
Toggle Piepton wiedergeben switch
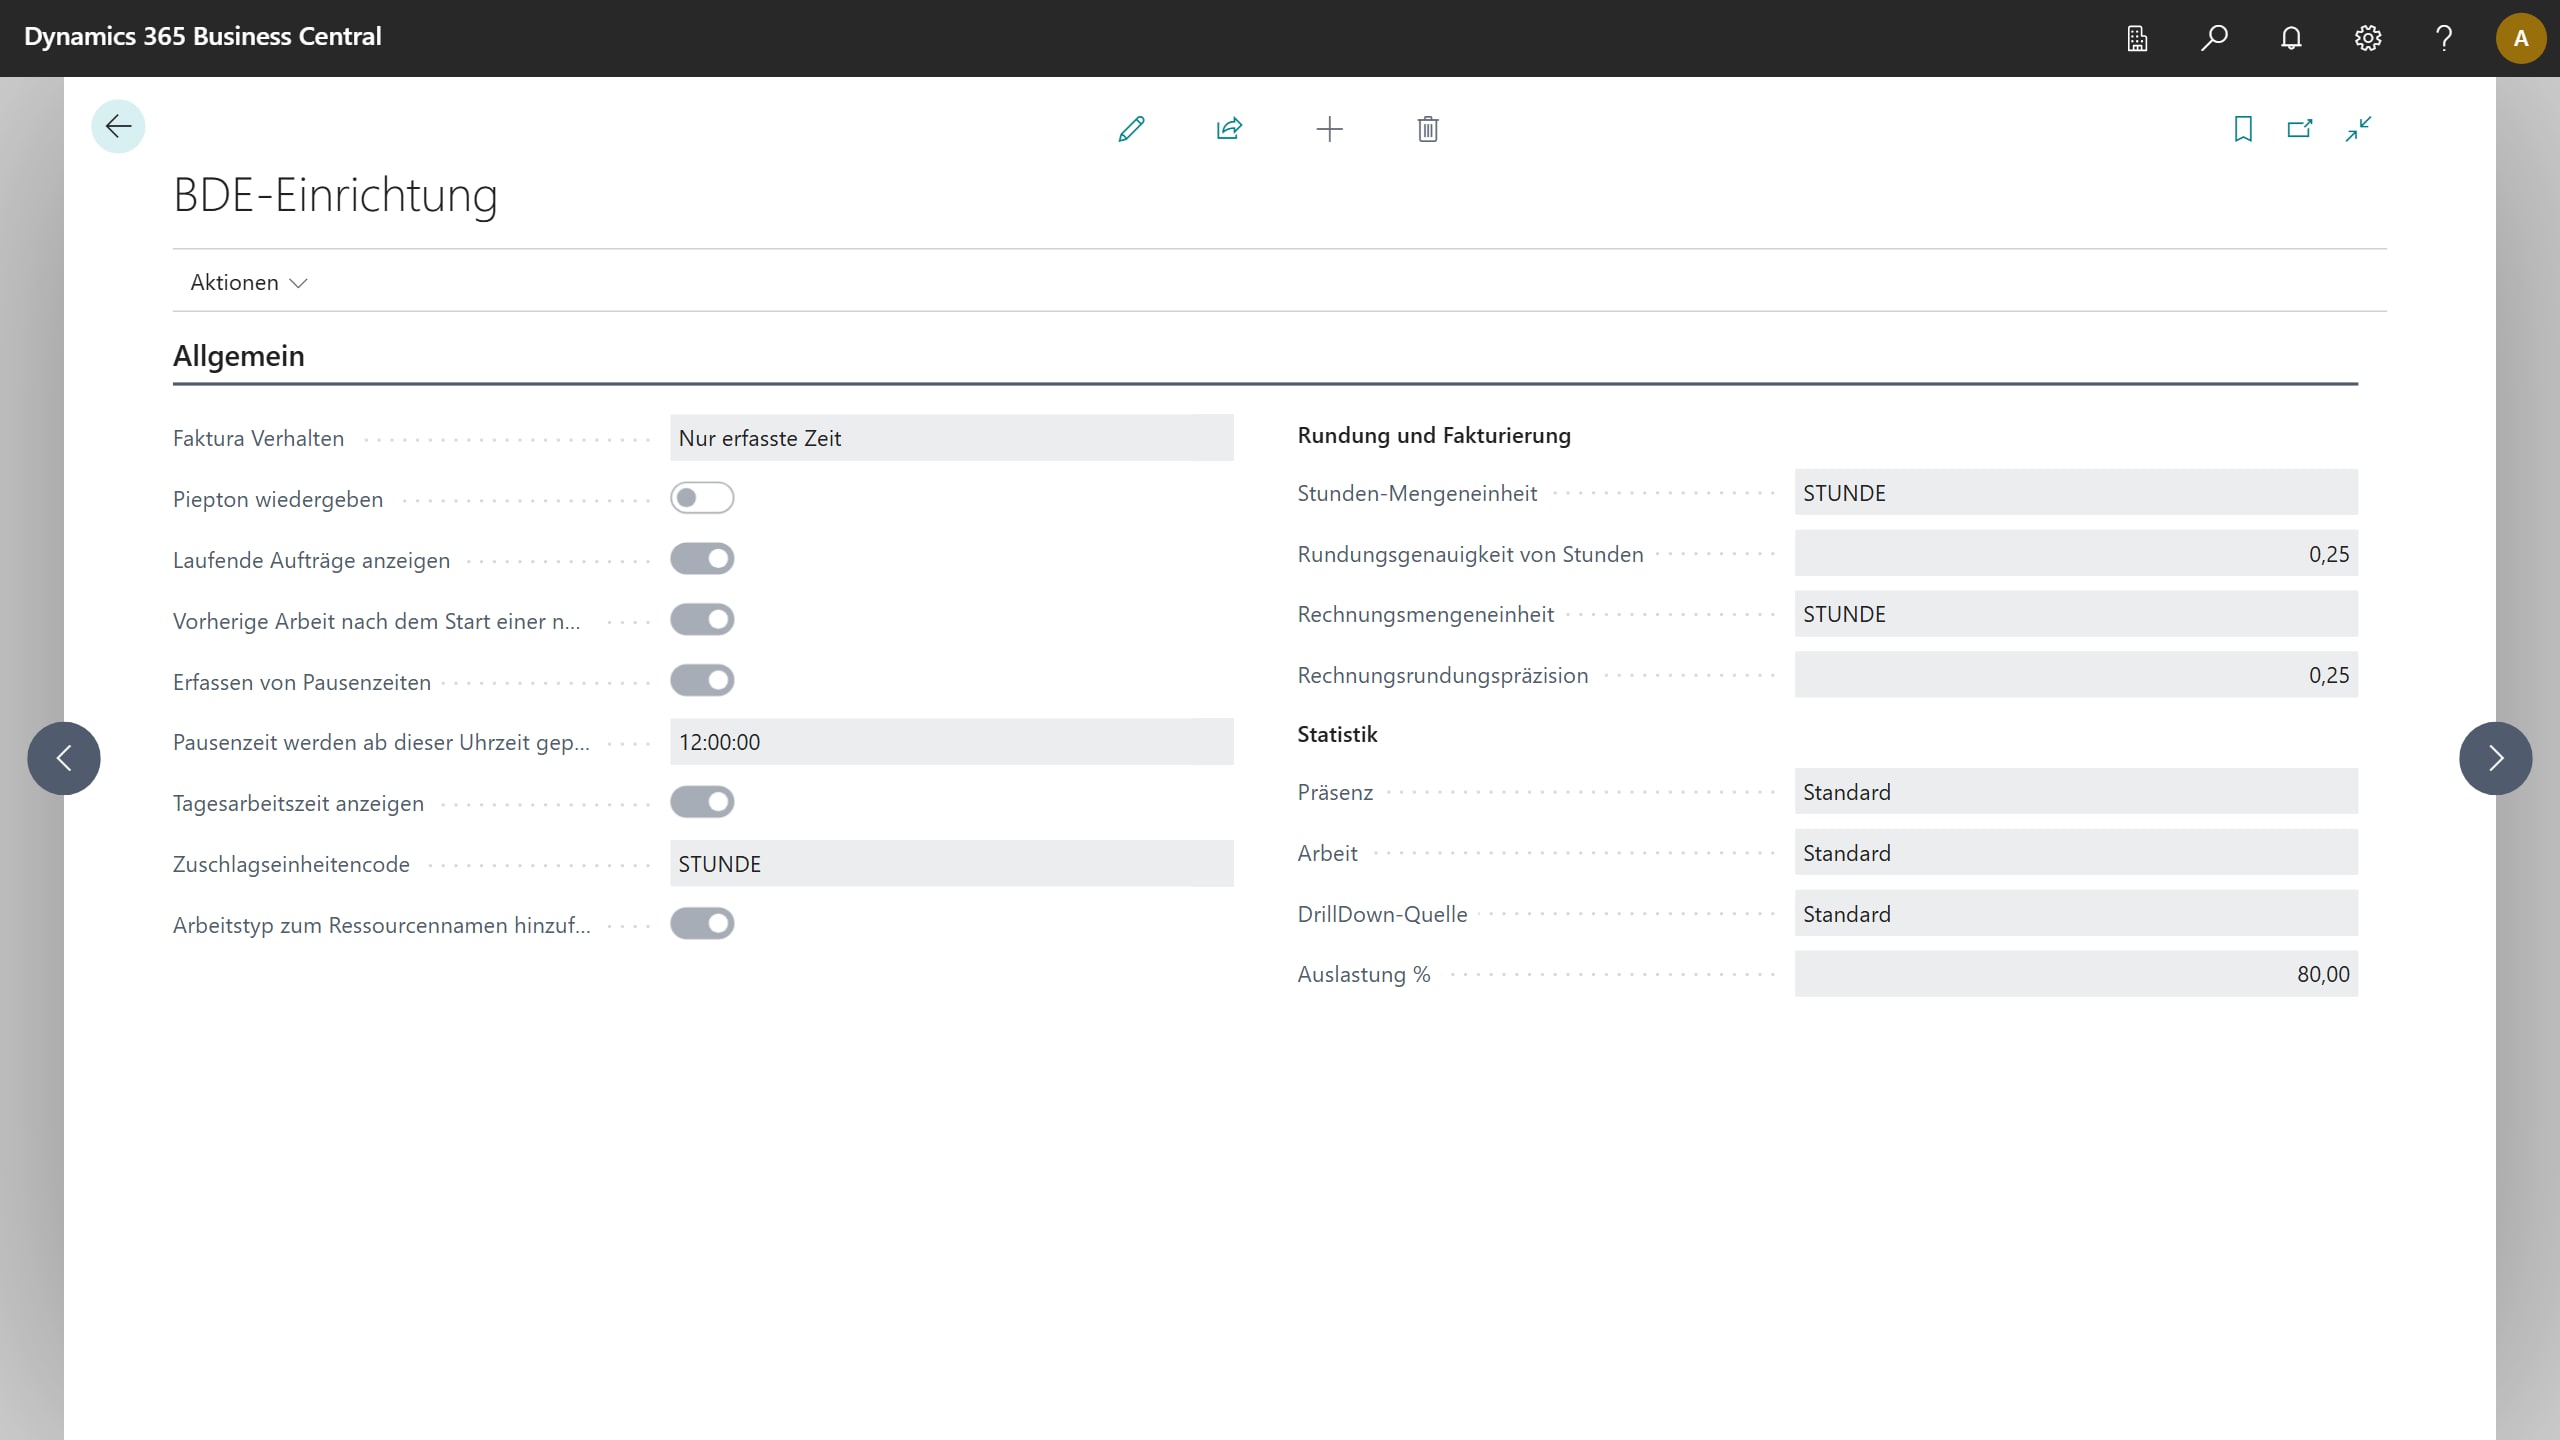click(702, 498)
